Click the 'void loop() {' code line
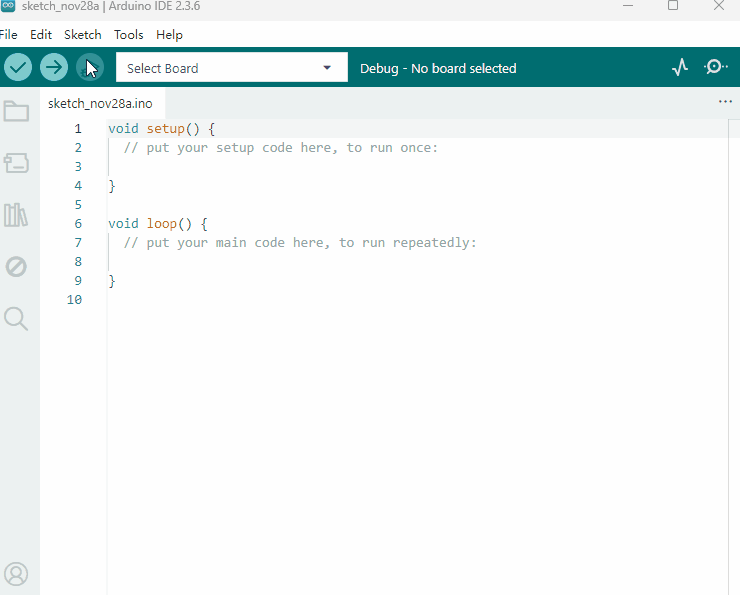 click(x=158, y=224)
